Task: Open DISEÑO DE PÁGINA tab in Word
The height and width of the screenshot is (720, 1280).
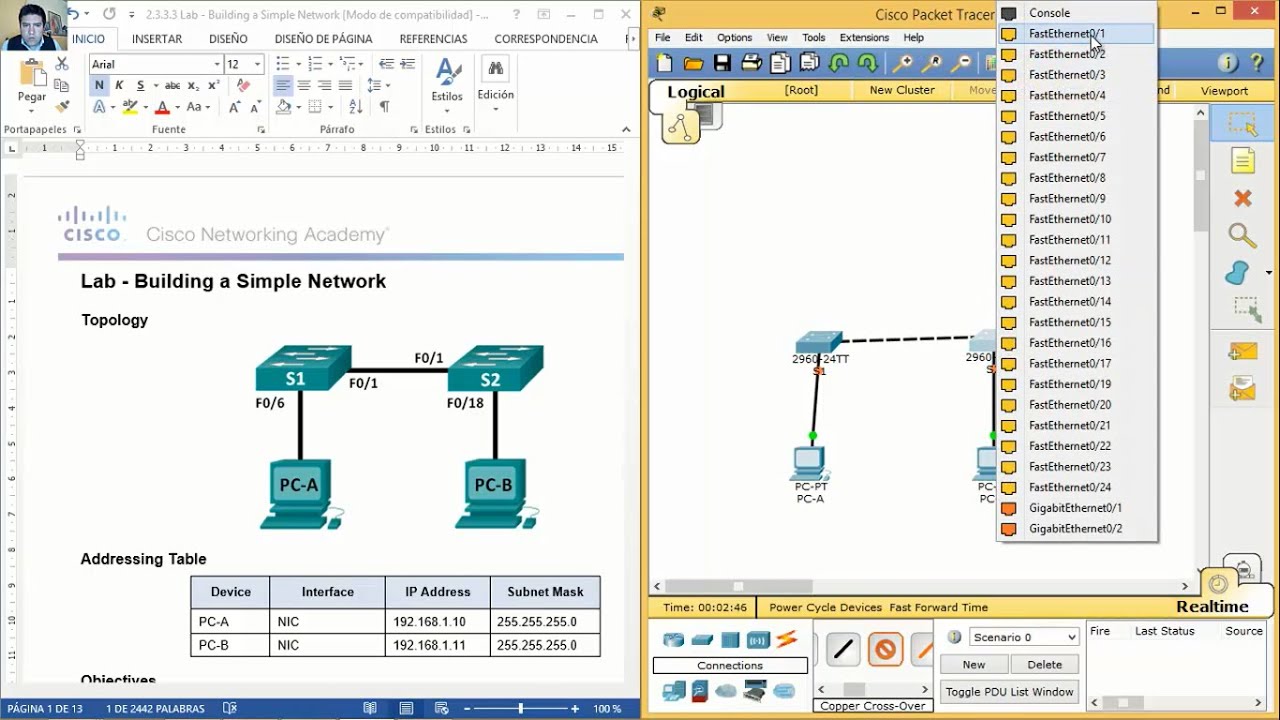Action: tap(323, 39)
